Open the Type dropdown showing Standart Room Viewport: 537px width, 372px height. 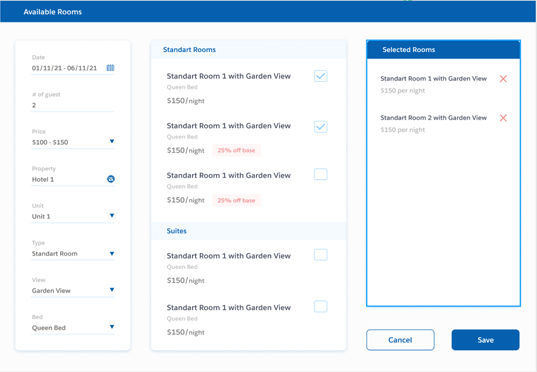tap(112, 253)
